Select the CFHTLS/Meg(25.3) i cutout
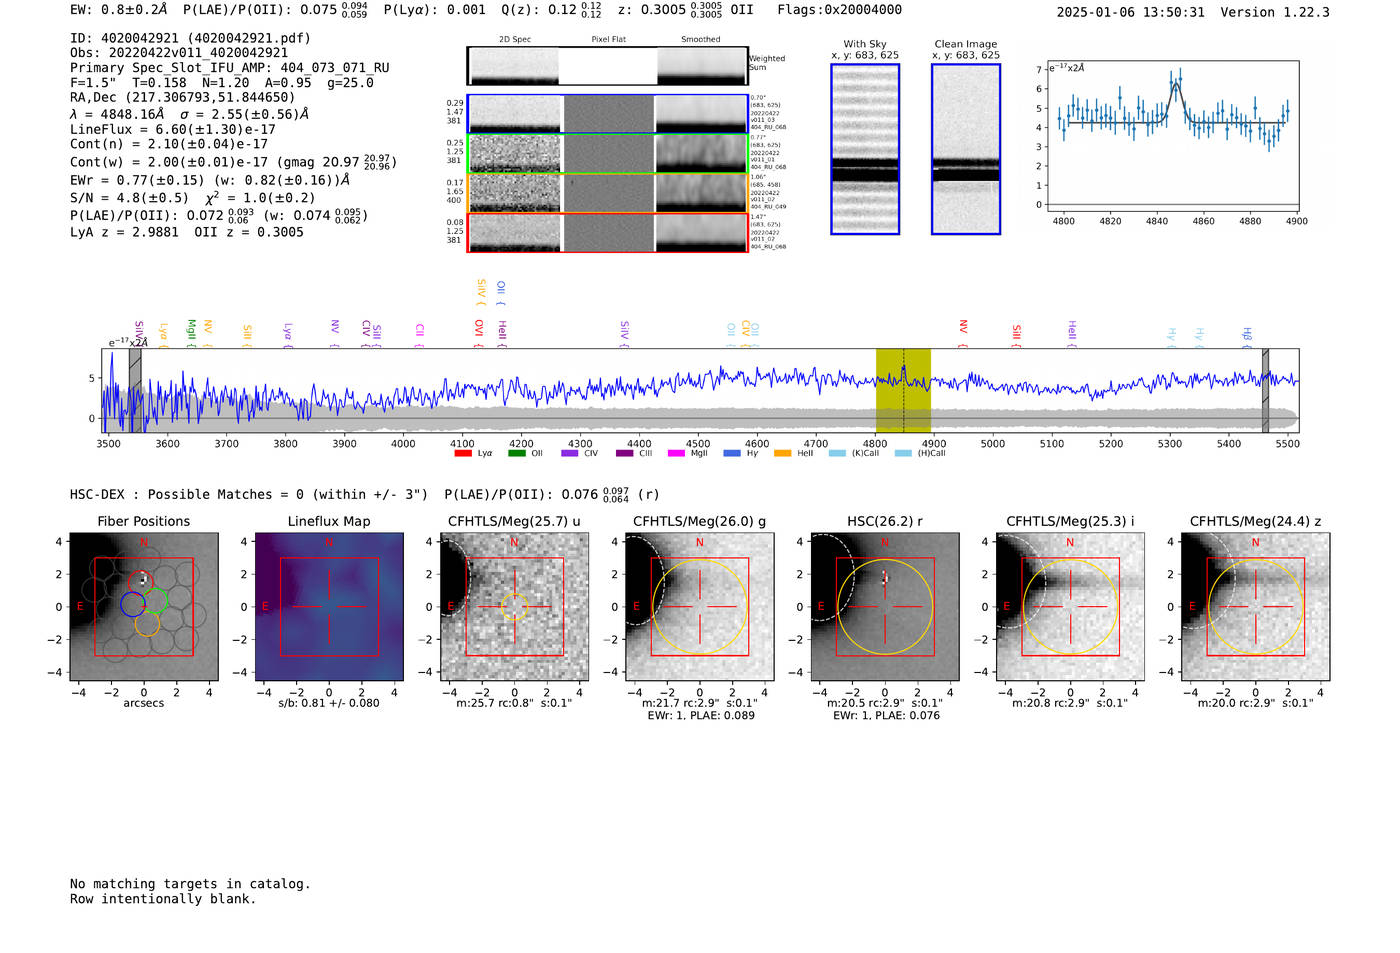 click(x=1070, y=607)
